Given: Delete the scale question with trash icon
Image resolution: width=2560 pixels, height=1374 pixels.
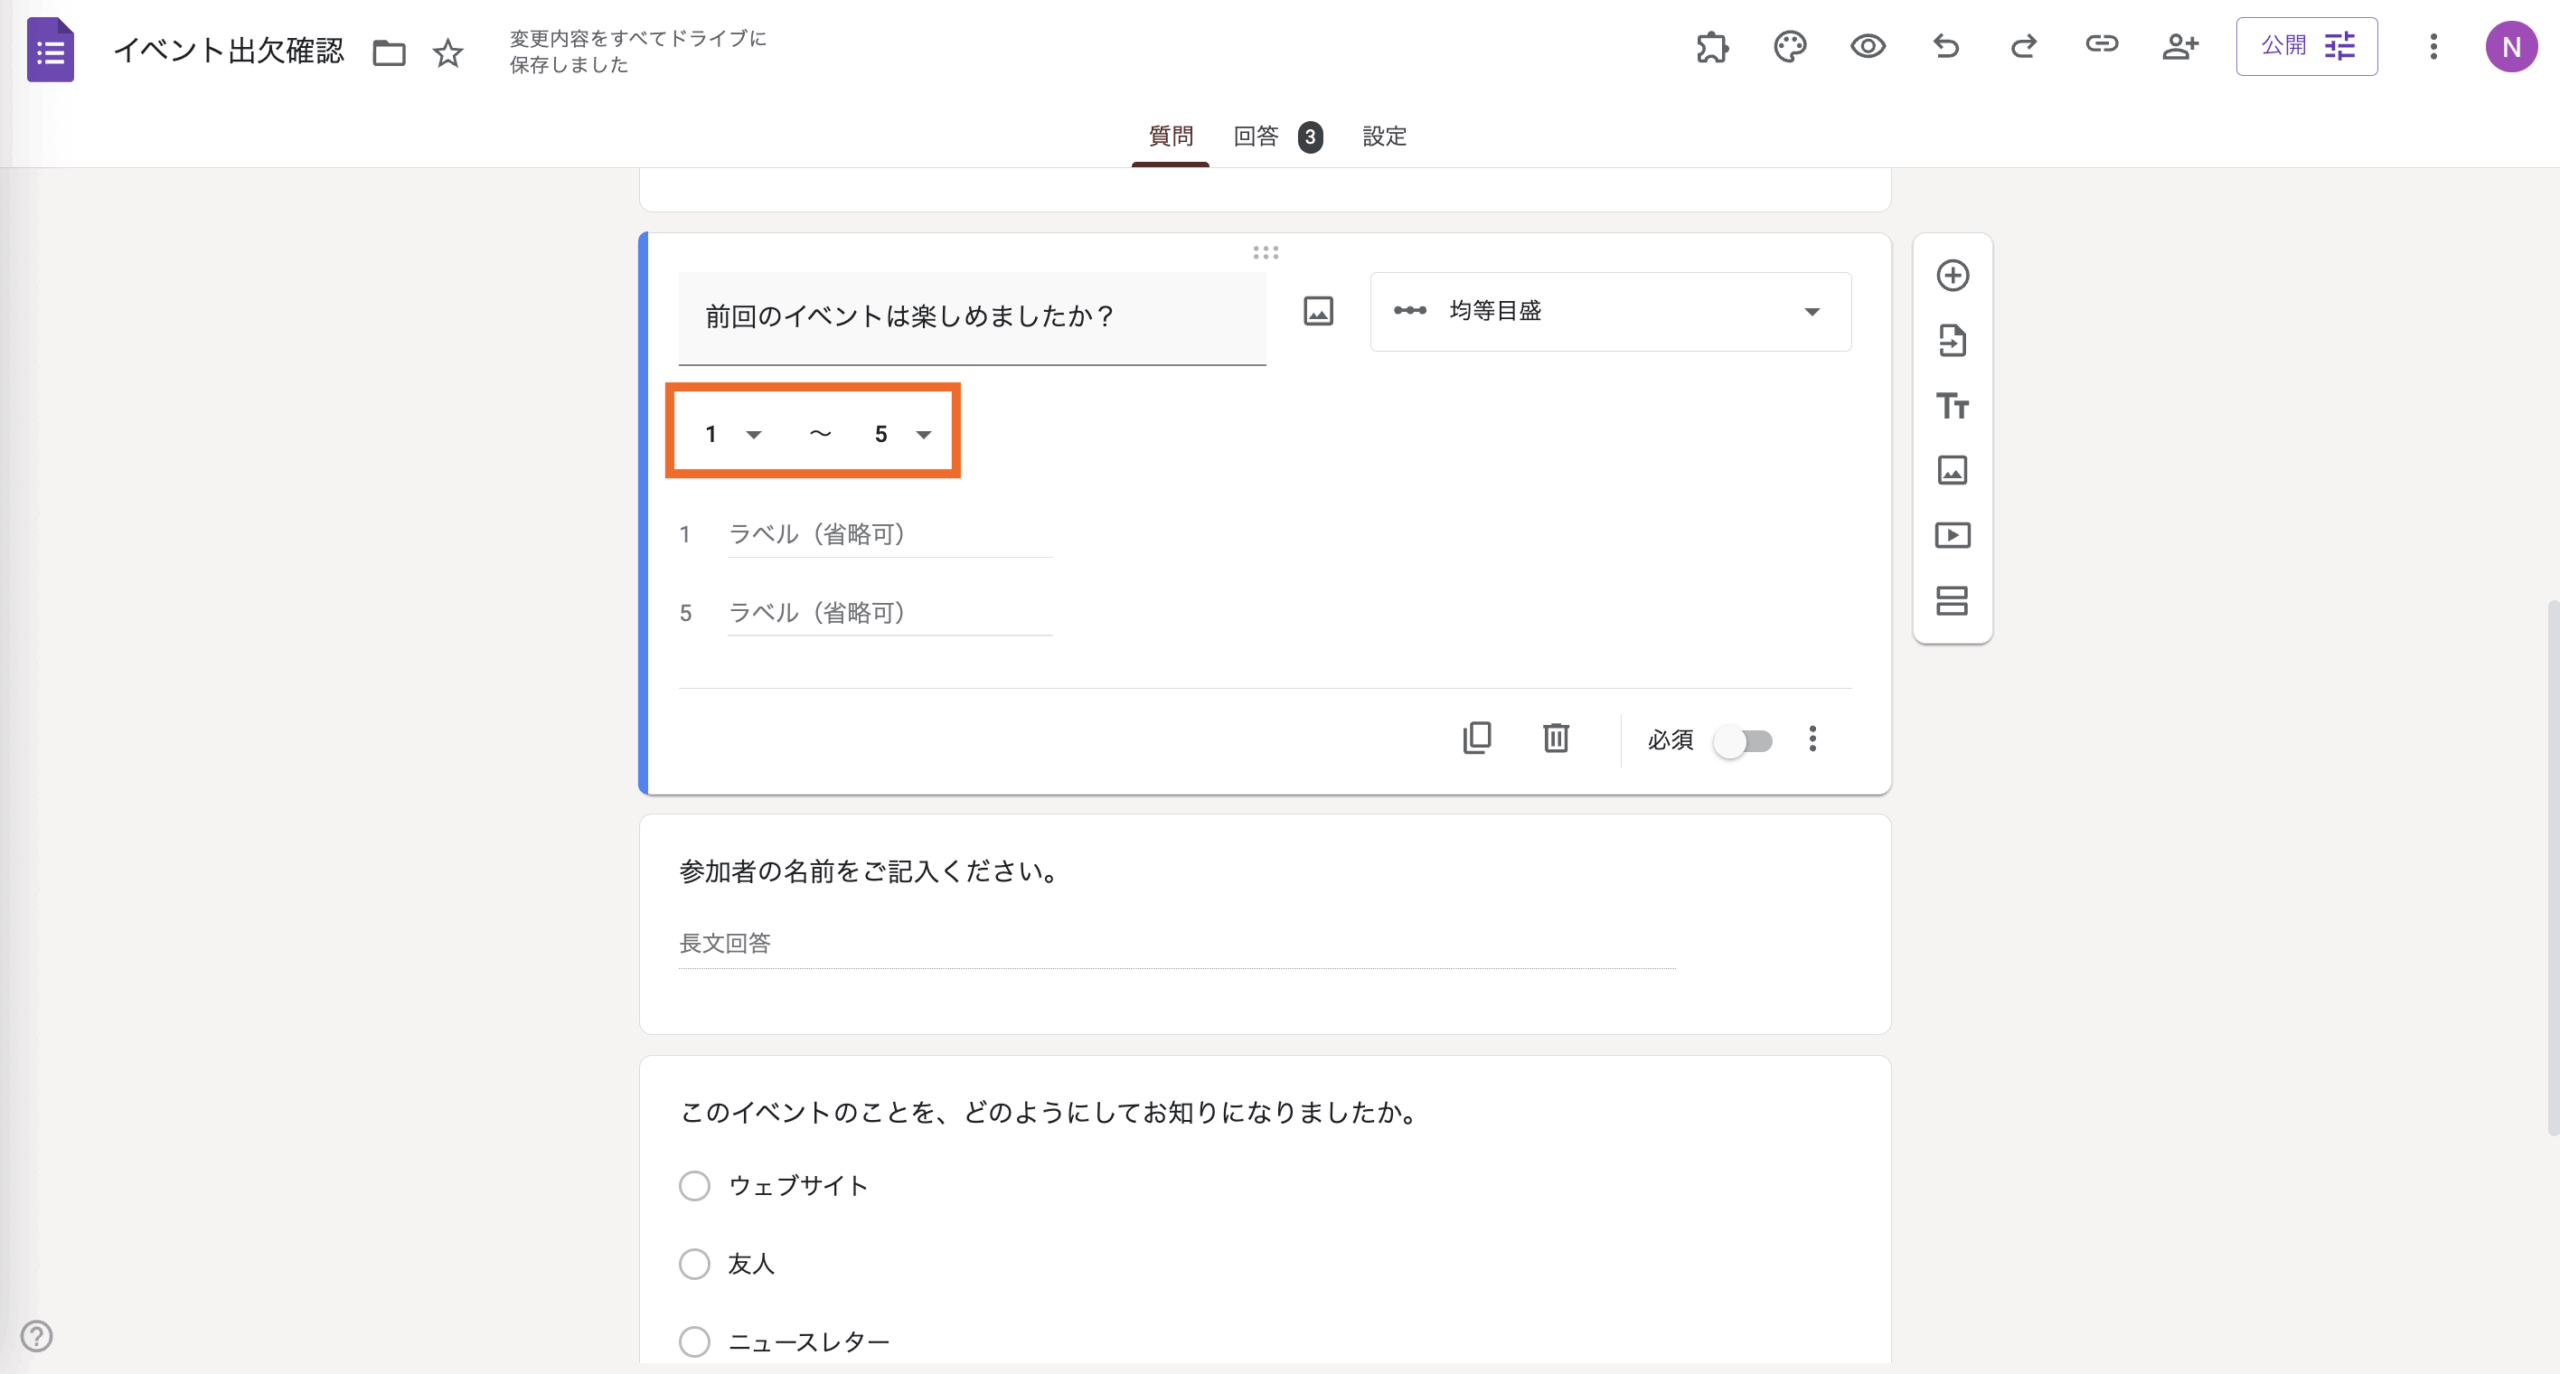Looking at the screenshot, I should (1556, 738).
